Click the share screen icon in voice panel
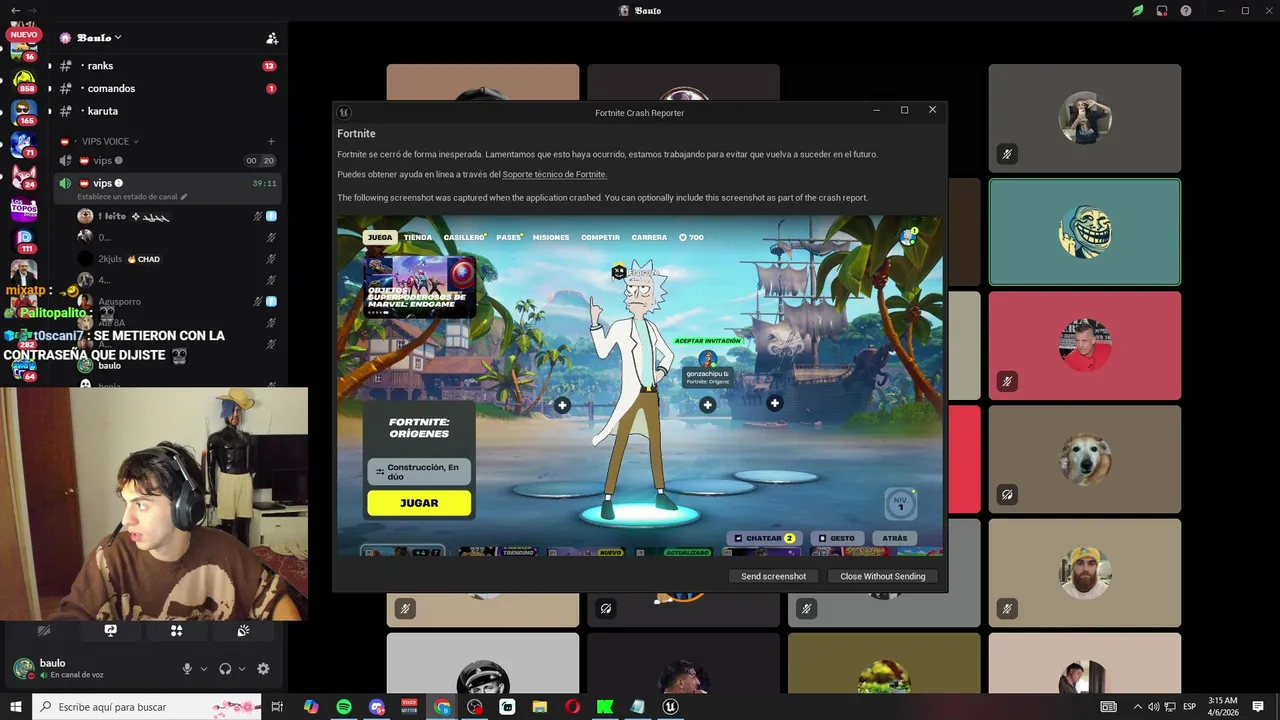This screenshot has width=1280, height=720. click(x=110, y=631)
